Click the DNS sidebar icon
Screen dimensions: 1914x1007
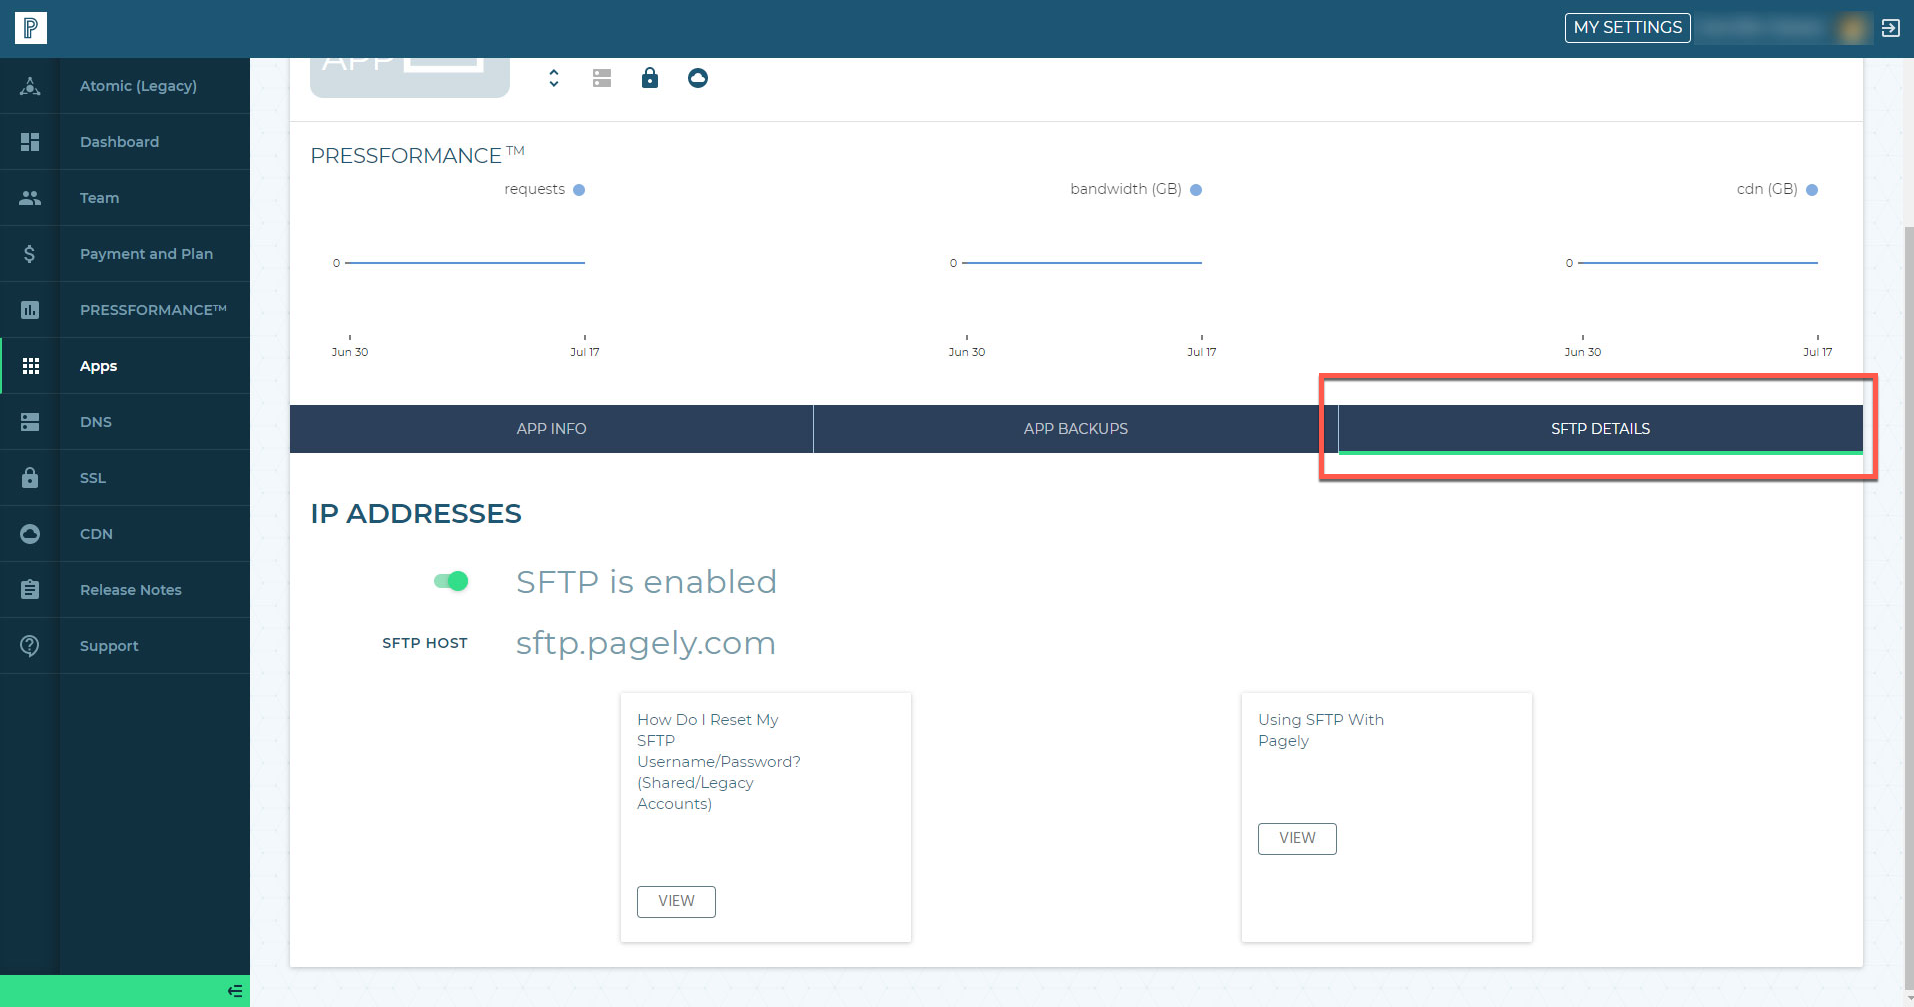tap(29, 421)
